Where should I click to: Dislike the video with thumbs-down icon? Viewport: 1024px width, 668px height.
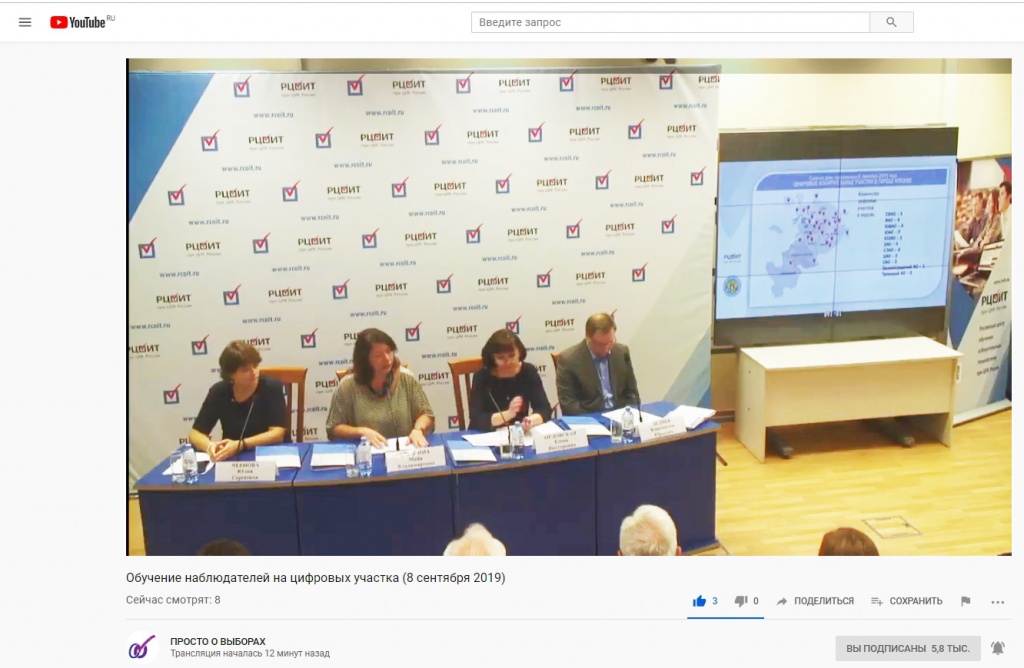pos(741,601)
